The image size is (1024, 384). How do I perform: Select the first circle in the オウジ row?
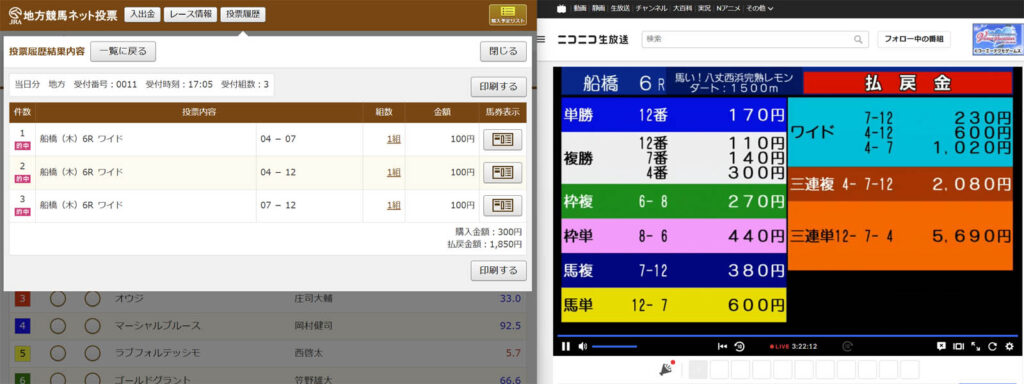point(58,299)
